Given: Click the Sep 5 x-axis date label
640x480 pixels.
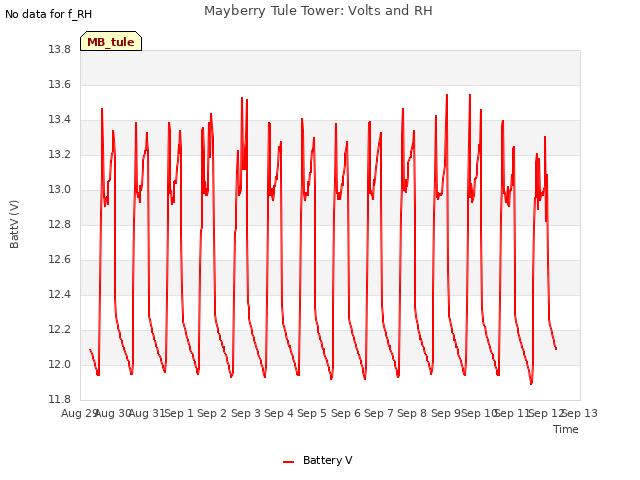Looking at the screenshot, I should click(312, 413).
